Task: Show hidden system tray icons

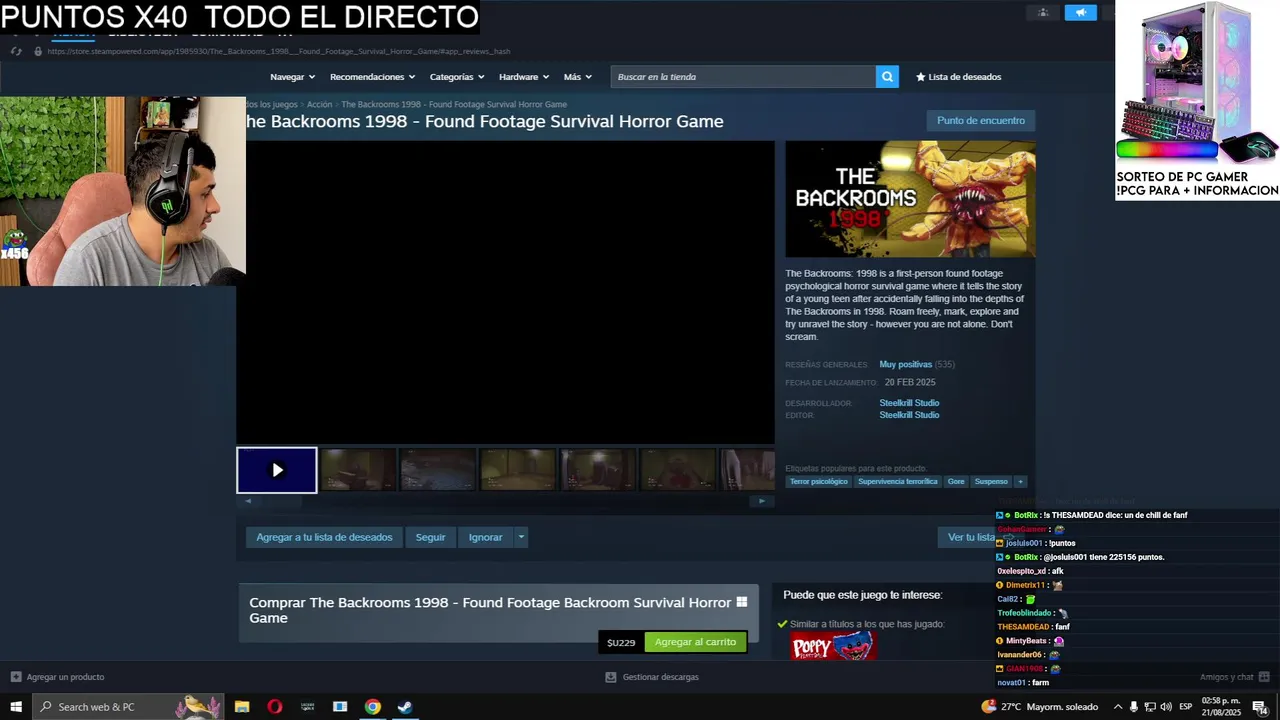Action: (1118, 707)
